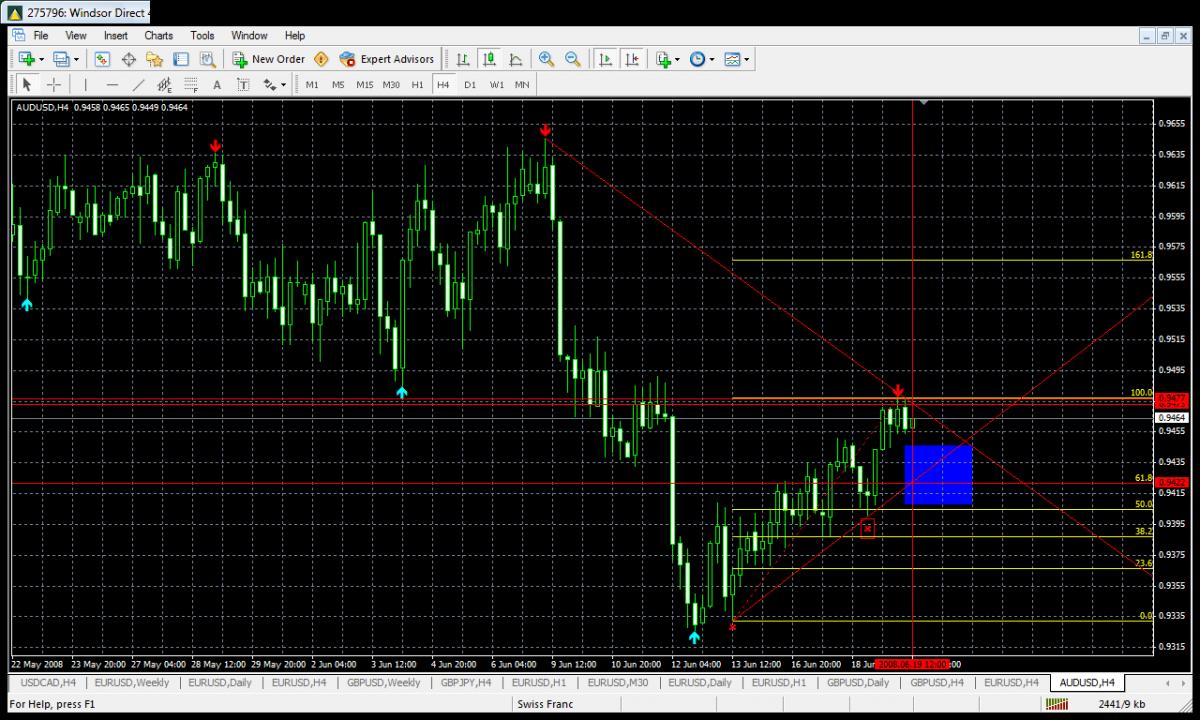Set timeframe to M30
Screen dimensions: 1200x720
coord(391,85)
